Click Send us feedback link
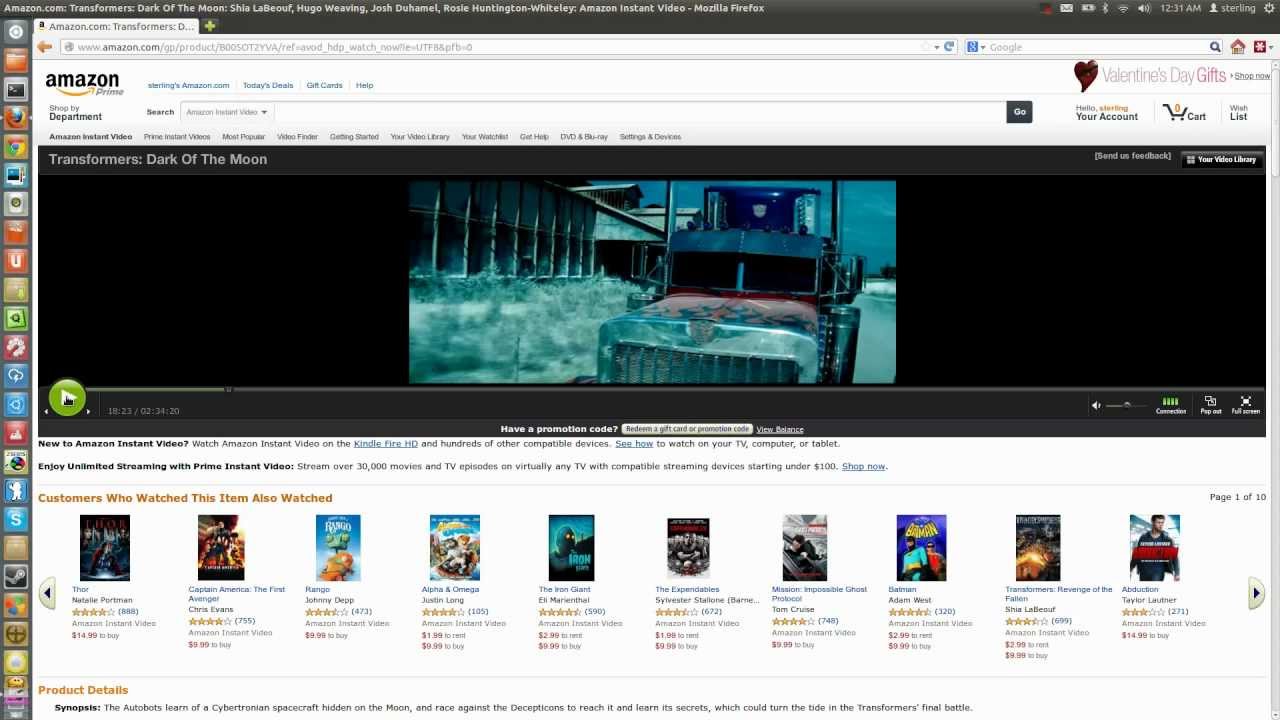1280x720 pixels. click(x=1132, y=156)
